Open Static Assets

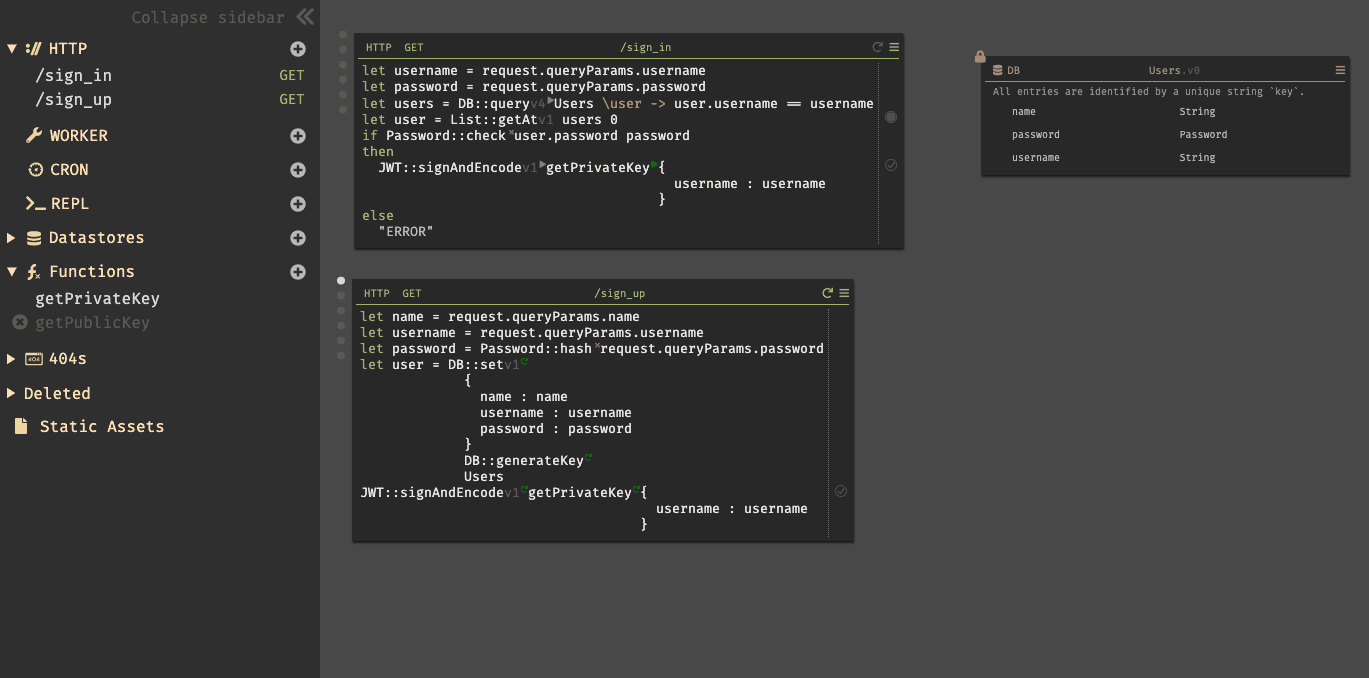(x=101, y=426)
